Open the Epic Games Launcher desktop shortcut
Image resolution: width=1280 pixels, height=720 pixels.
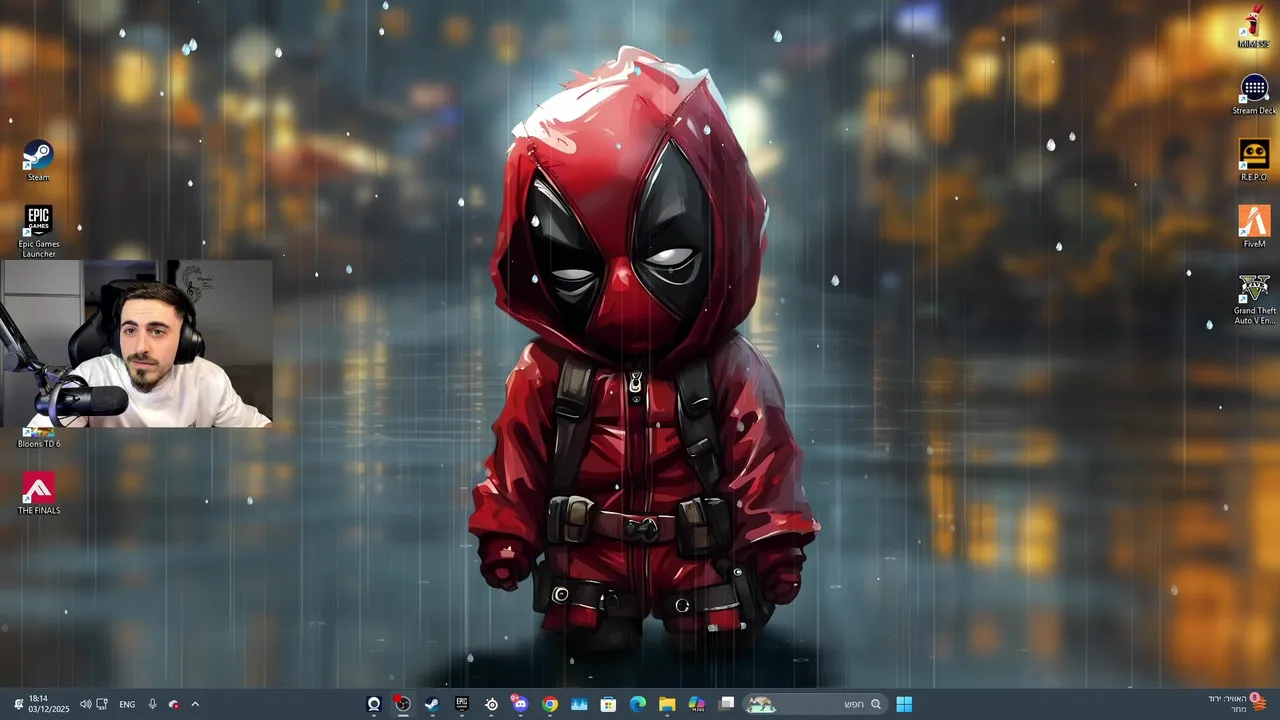click(x=38, y=232)
